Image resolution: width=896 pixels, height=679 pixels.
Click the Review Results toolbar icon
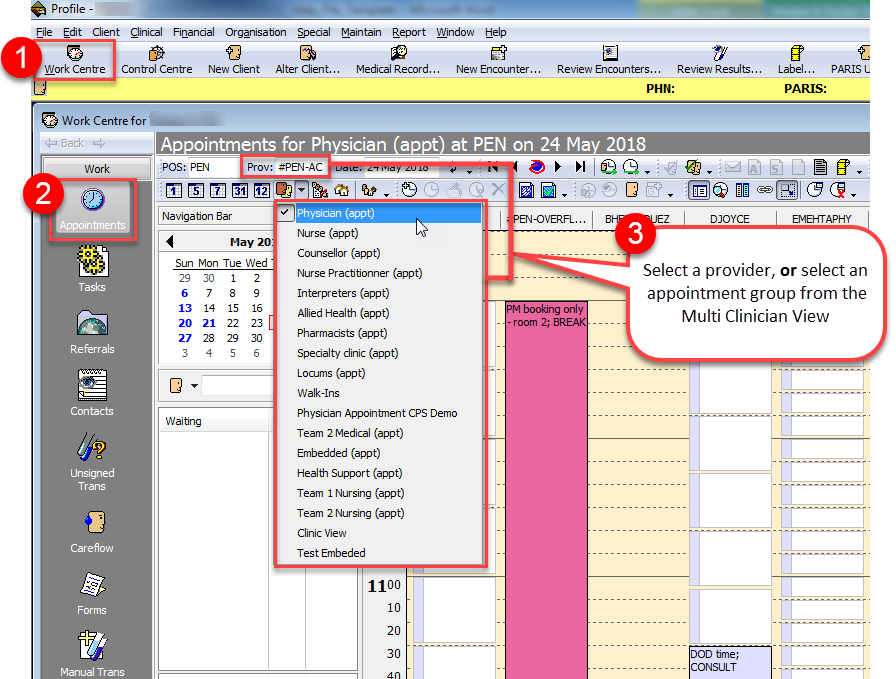(x=717, y=60)
